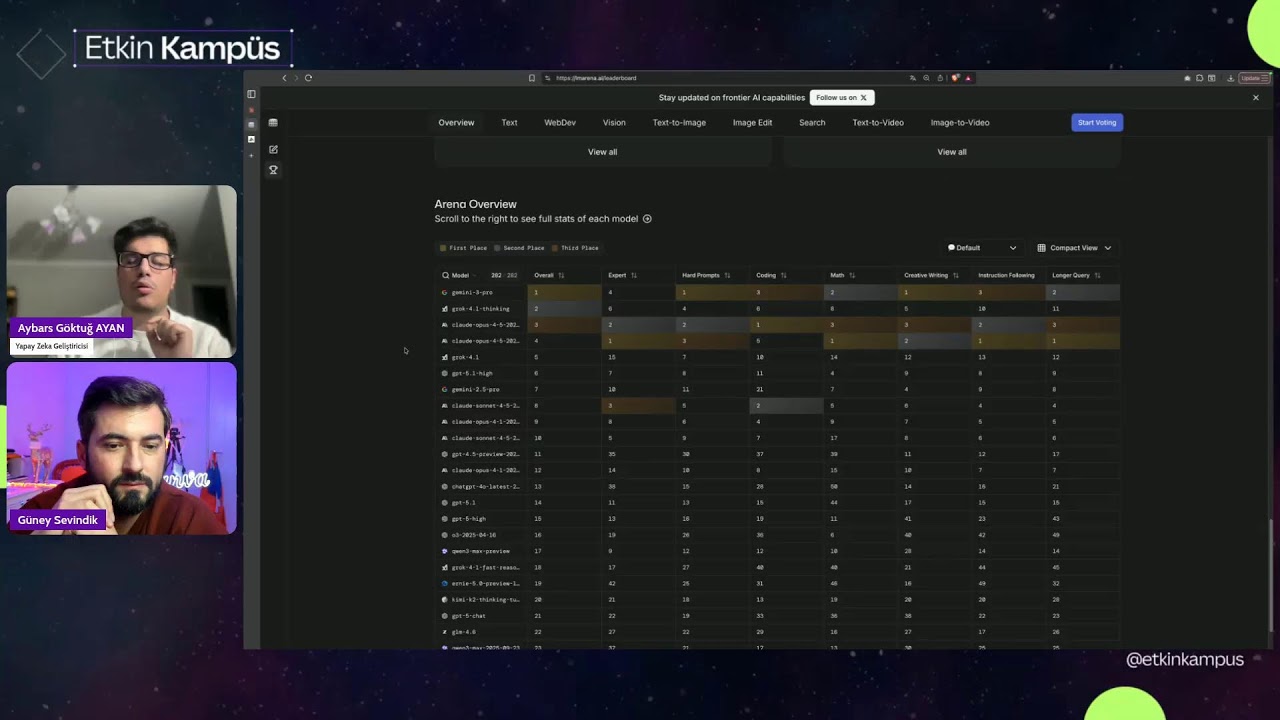This screenshot has width=1280, height=720.
Task: Click the Baidu icon beside ernie-5.0-preview
Action: [x=445, y=583]
